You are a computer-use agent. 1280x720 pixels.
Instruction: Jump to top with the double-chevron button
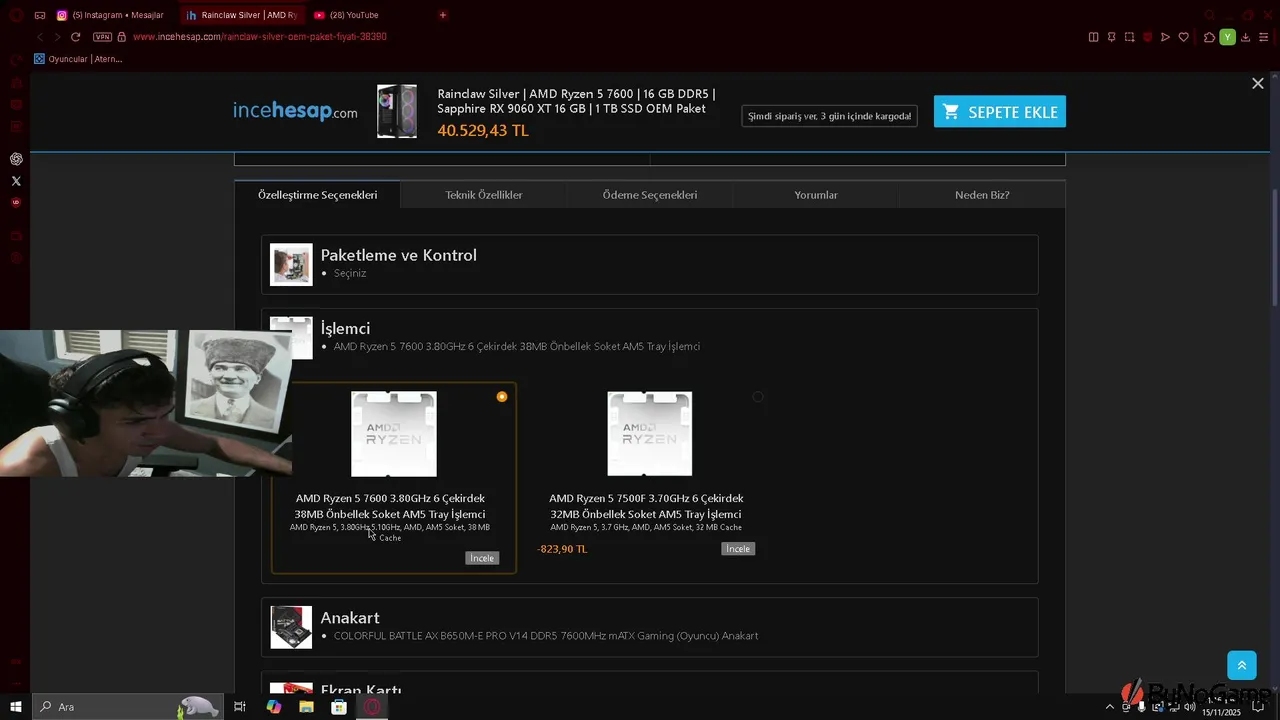click(1242, 665)
